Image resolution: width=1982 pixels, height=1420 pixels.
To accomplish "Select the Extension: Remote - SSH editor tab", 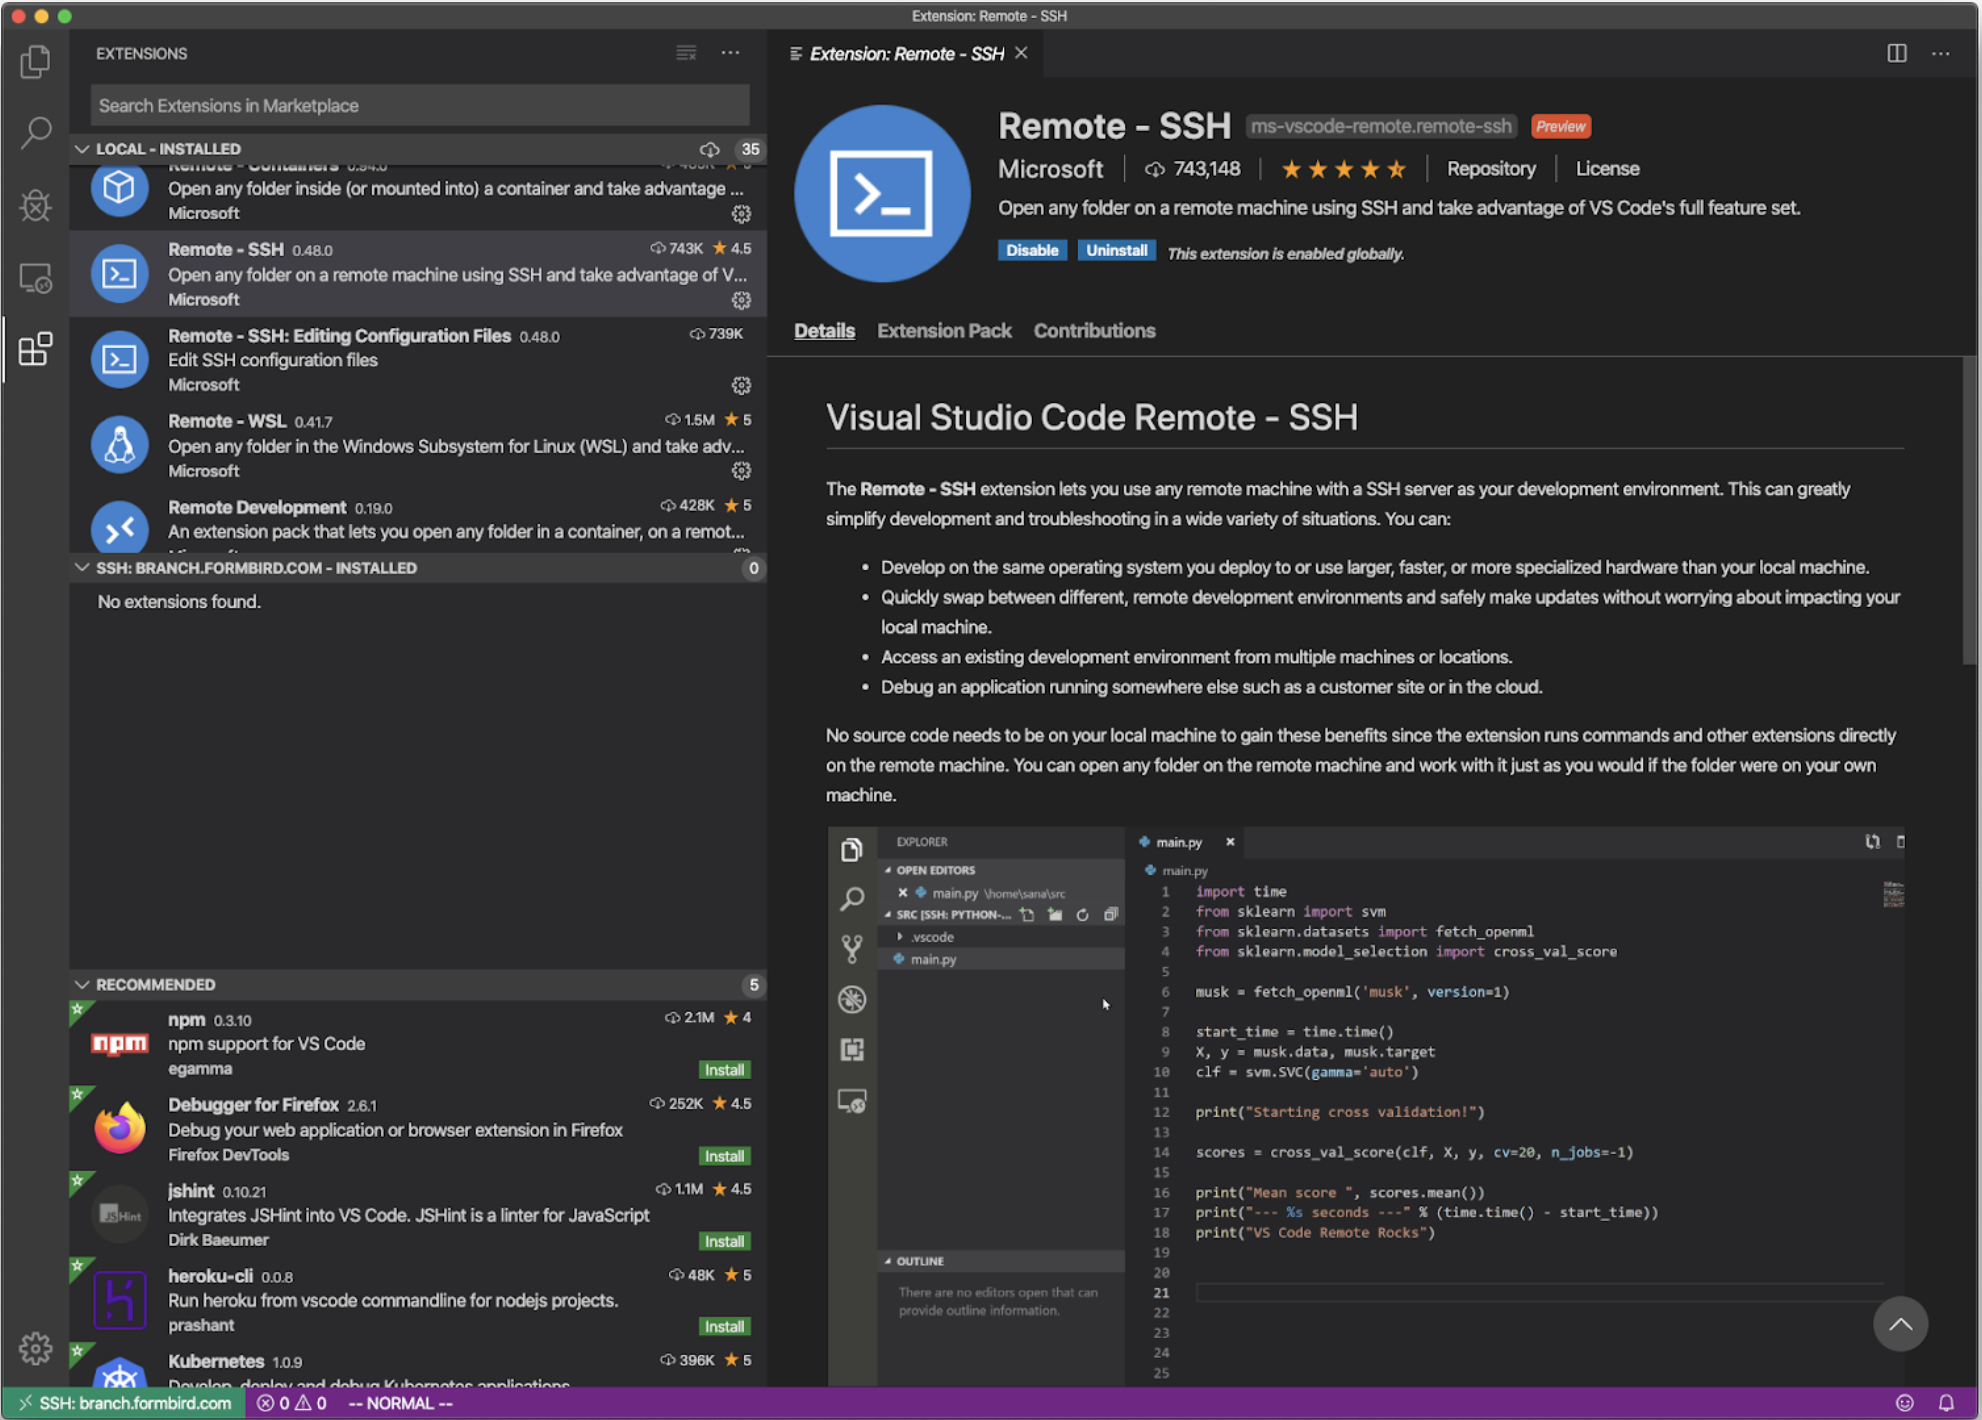I will click(x=906, y=53).
